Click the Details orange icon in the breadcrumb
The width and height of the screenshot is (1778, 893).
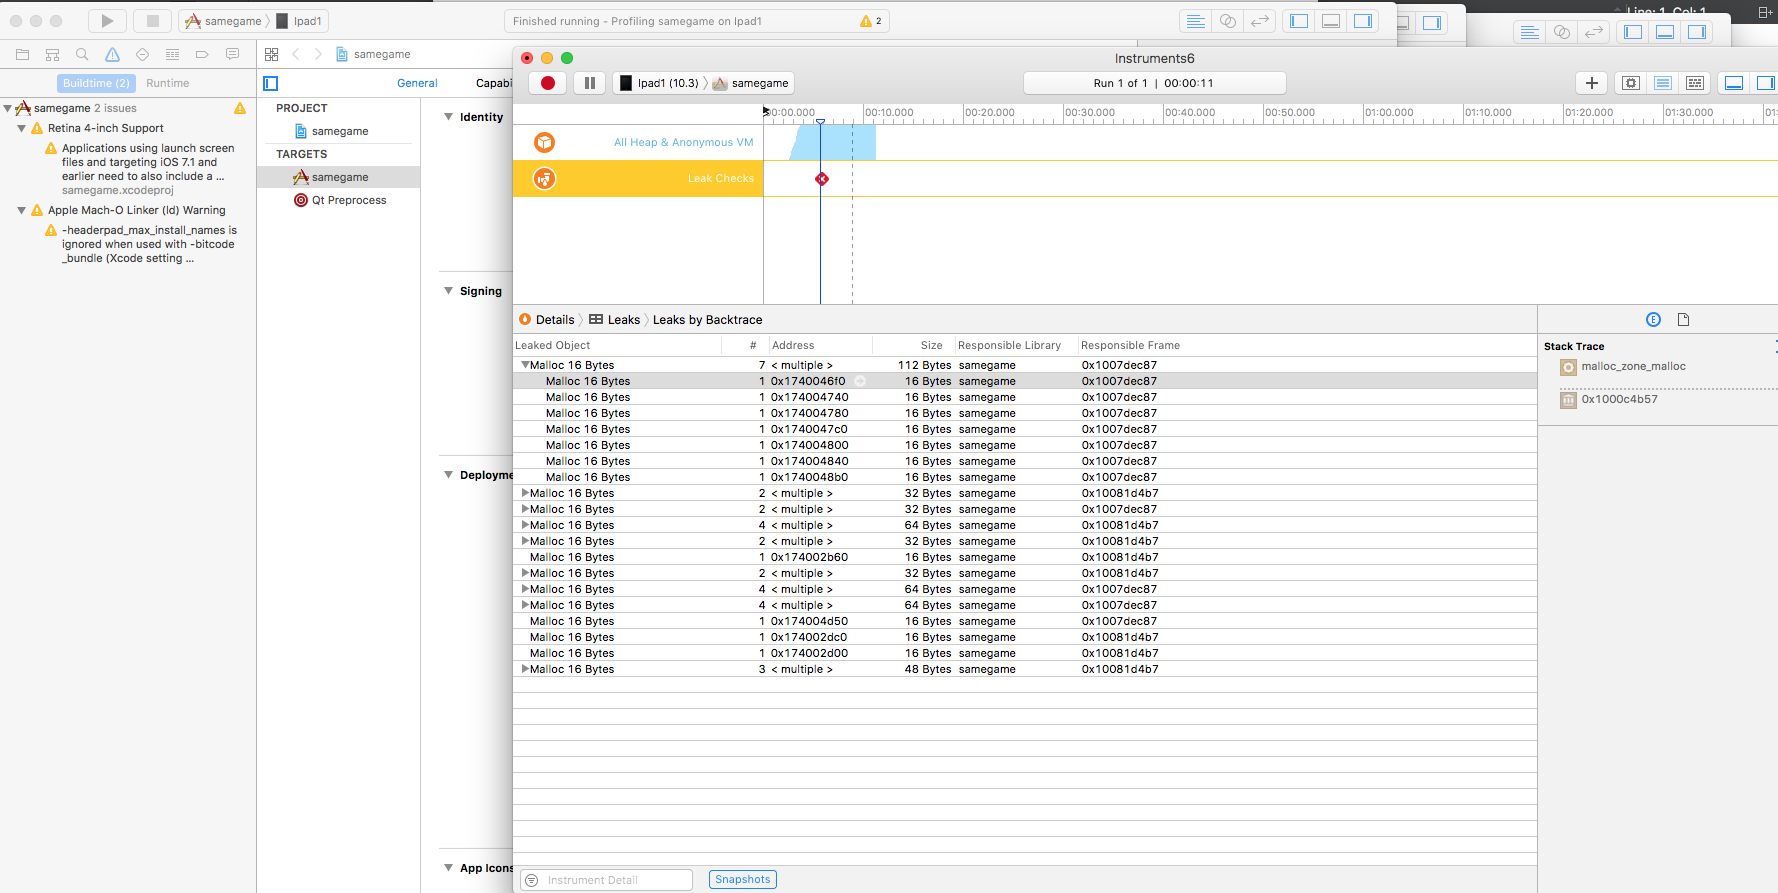point(525,319)
